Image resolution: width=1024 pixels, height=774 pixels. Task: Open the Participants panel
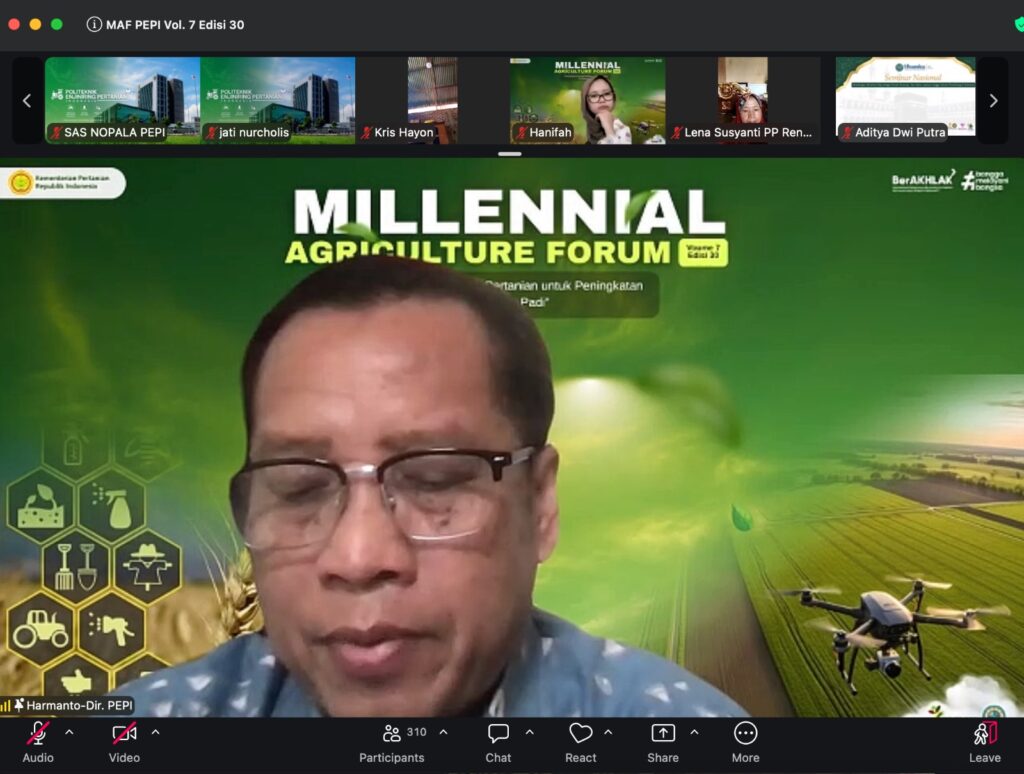[392, 742]
